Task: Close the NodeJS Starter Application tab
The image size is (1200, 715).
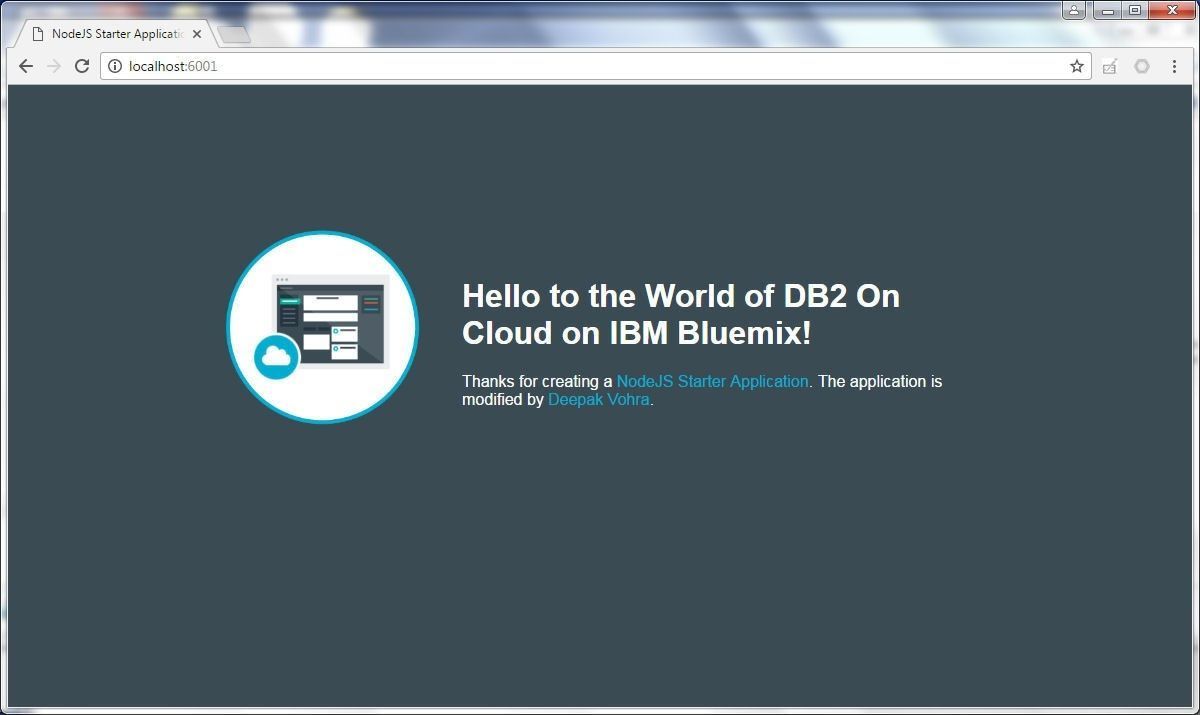Action: 197,34
